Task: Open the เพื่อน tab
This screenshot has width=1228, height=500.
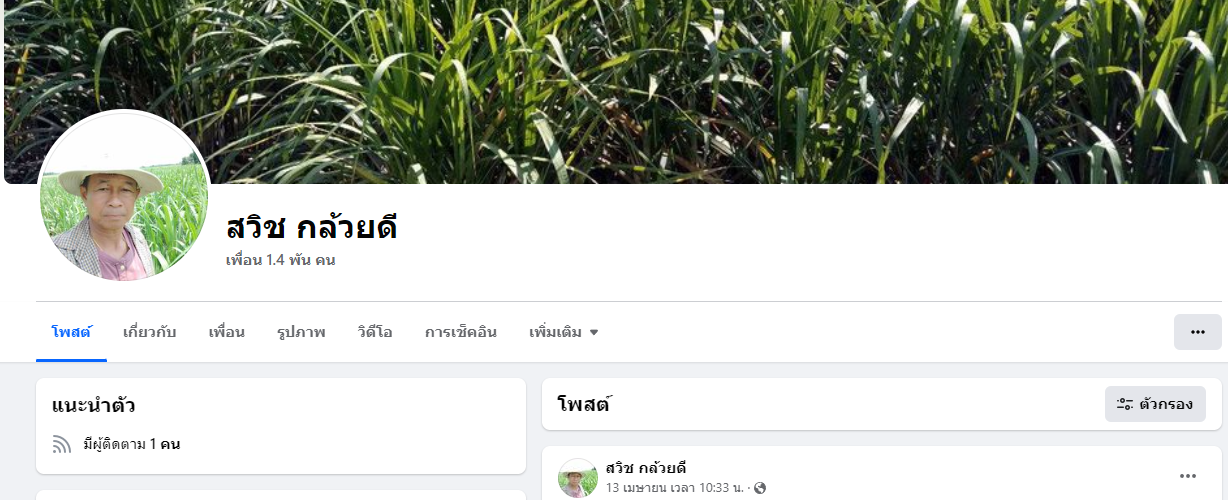Action: 227,332
